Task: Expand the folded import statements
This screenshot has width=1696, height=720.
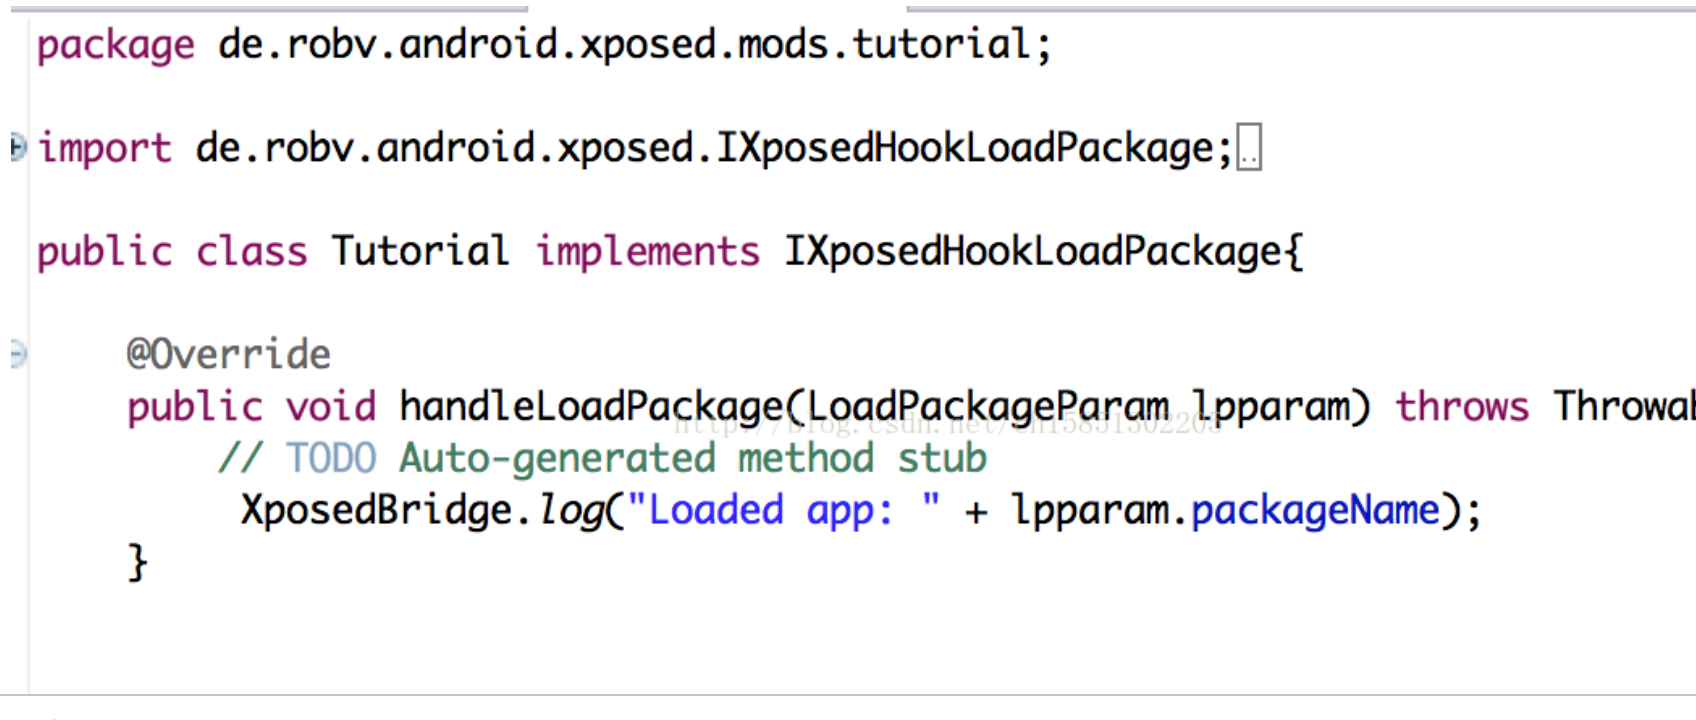Action: (17, 148)
